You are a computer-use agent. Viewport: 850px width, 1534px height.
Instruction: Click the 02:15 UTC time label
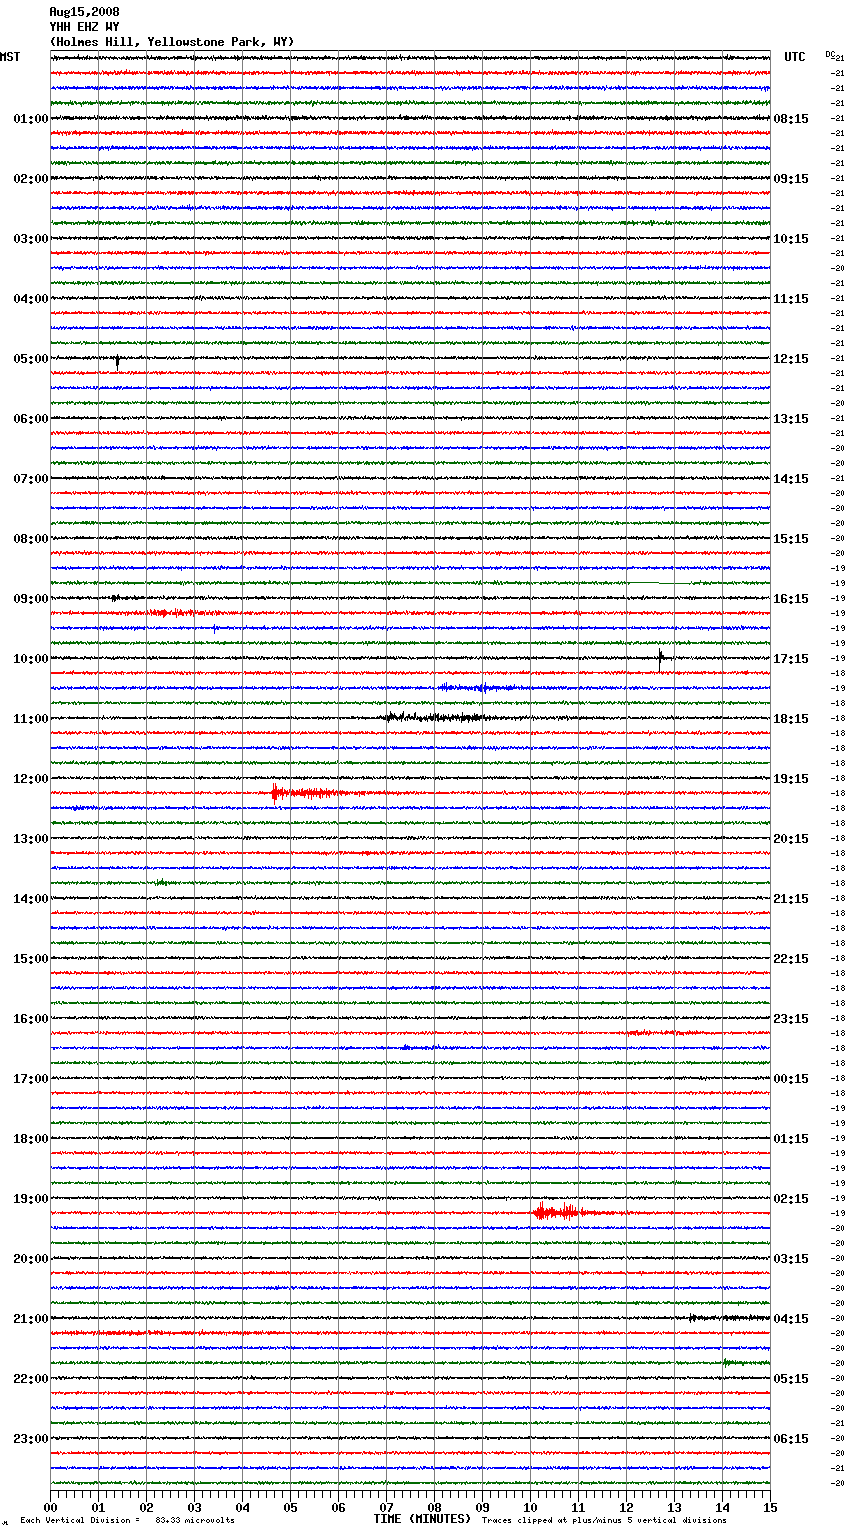coord(791,1199)
